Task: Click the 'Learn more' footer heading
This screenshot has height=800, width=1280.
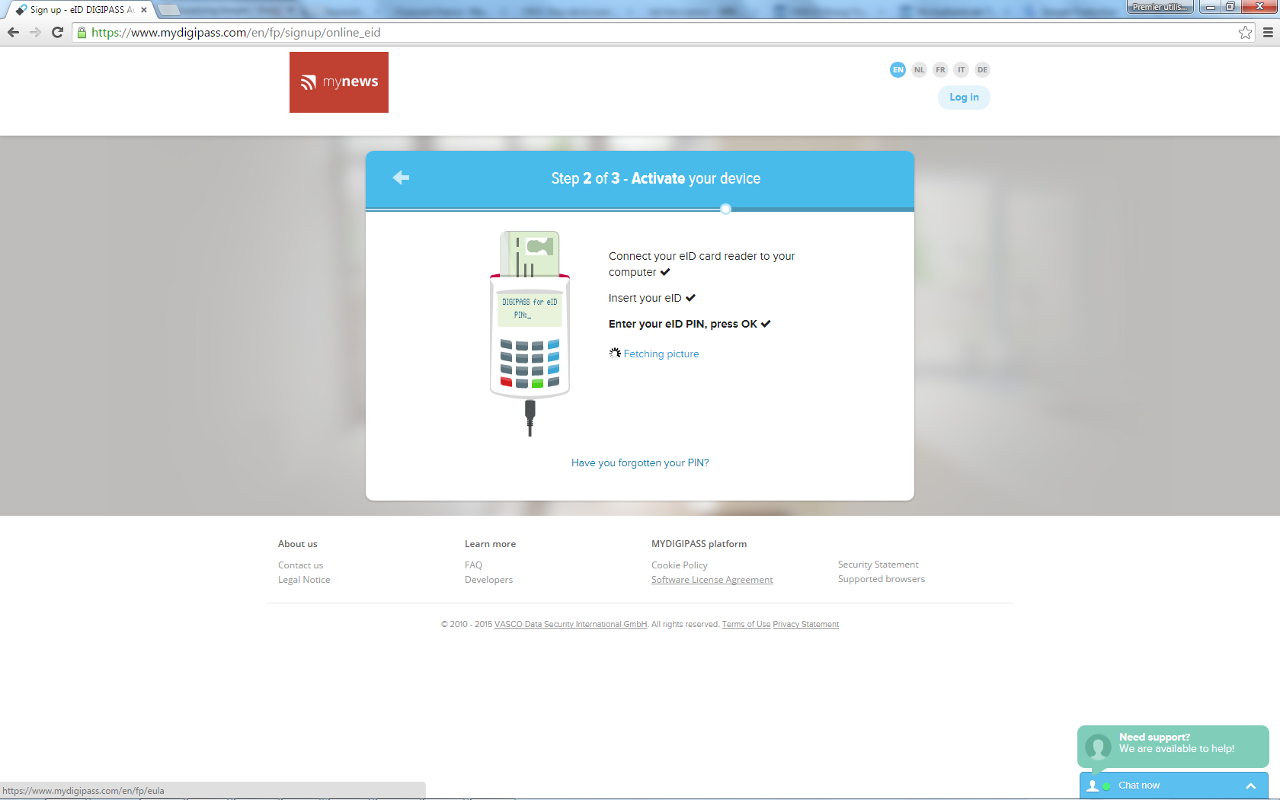Action: (x=490, y=544)
